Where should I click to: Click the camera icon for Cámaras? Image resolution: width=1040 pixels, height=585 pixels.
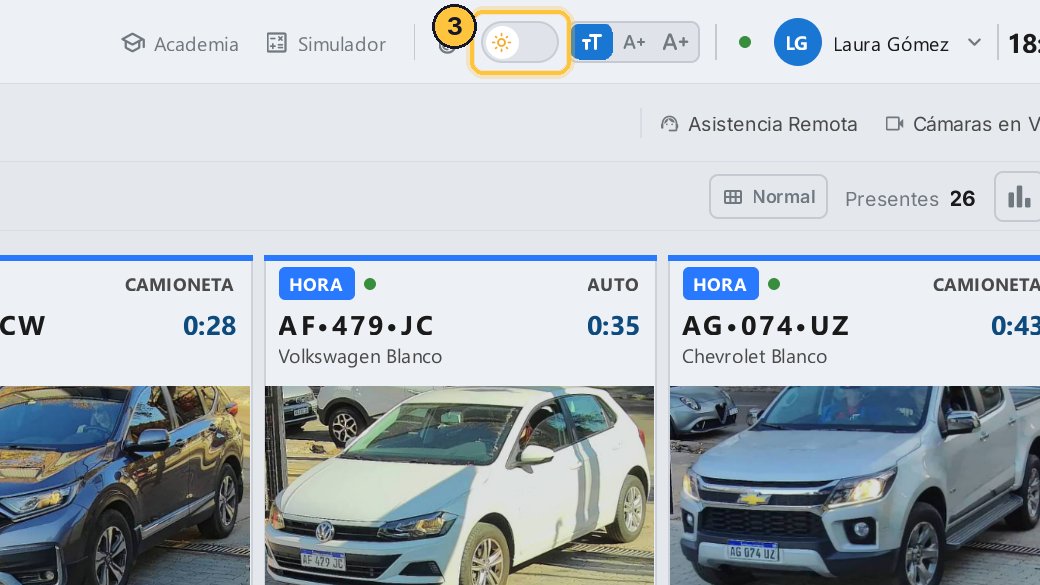point(895,124)
